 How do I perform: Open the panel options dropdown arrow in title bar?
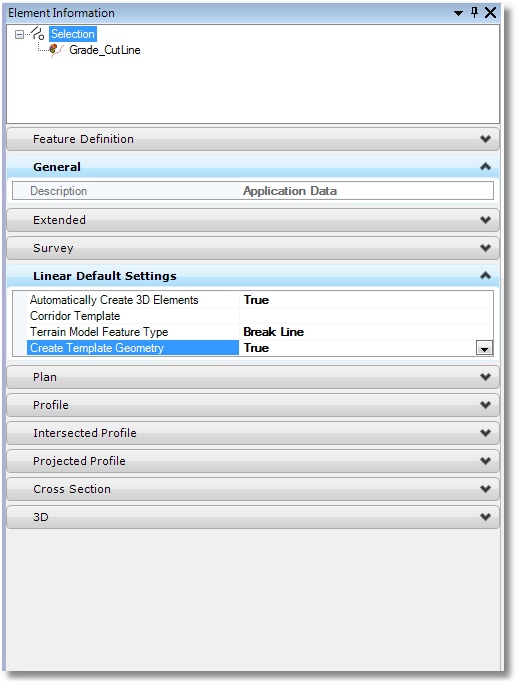pyautogui.click(x=458, y=13)
